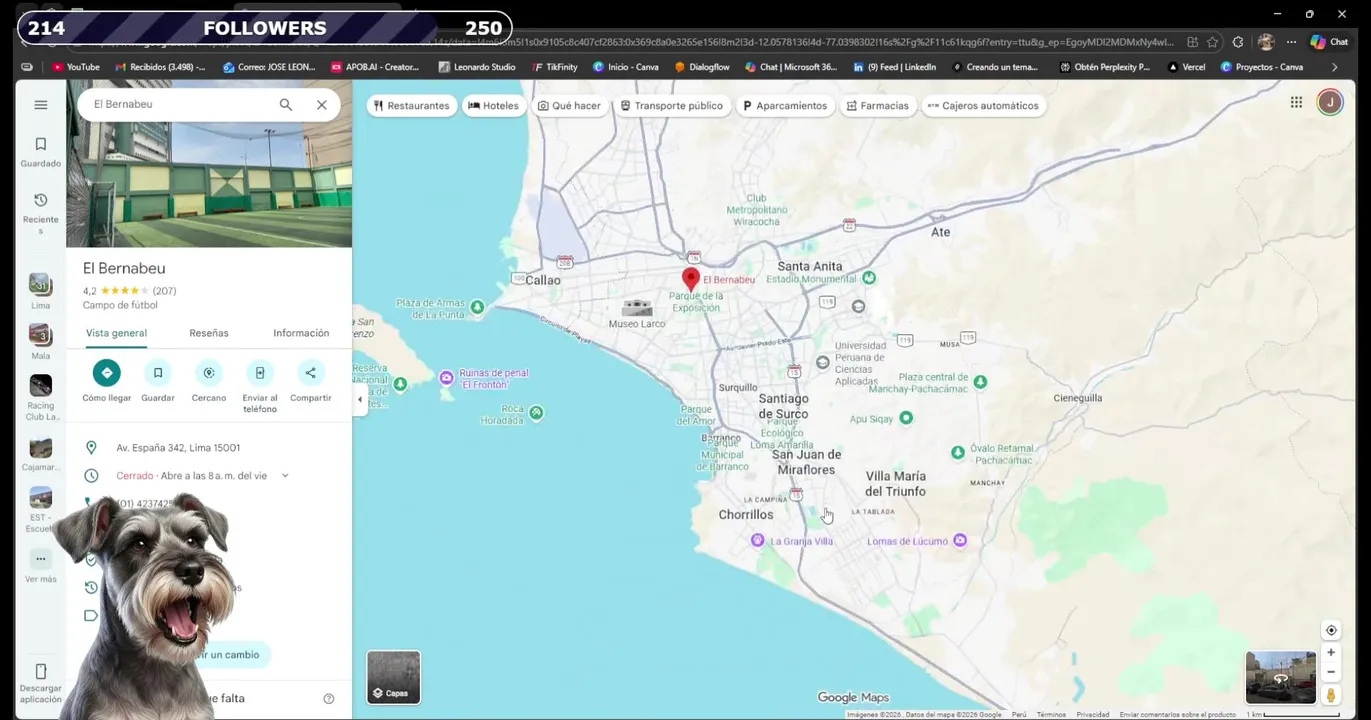Click Plaza de Armas de La Punta marker
This screenshot has width=1371, height=720.
click(477, 307)
